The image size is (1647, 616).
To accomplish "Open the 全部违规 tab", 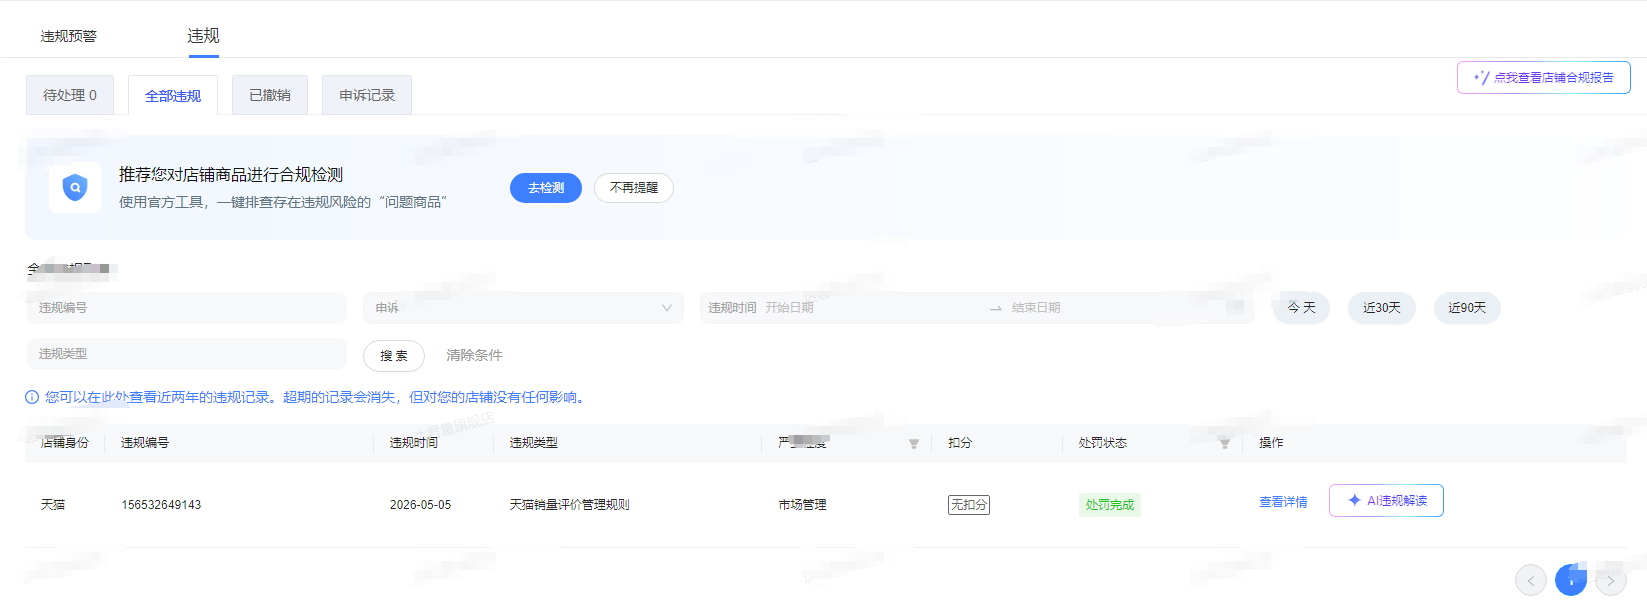I will tap(173, 95).
